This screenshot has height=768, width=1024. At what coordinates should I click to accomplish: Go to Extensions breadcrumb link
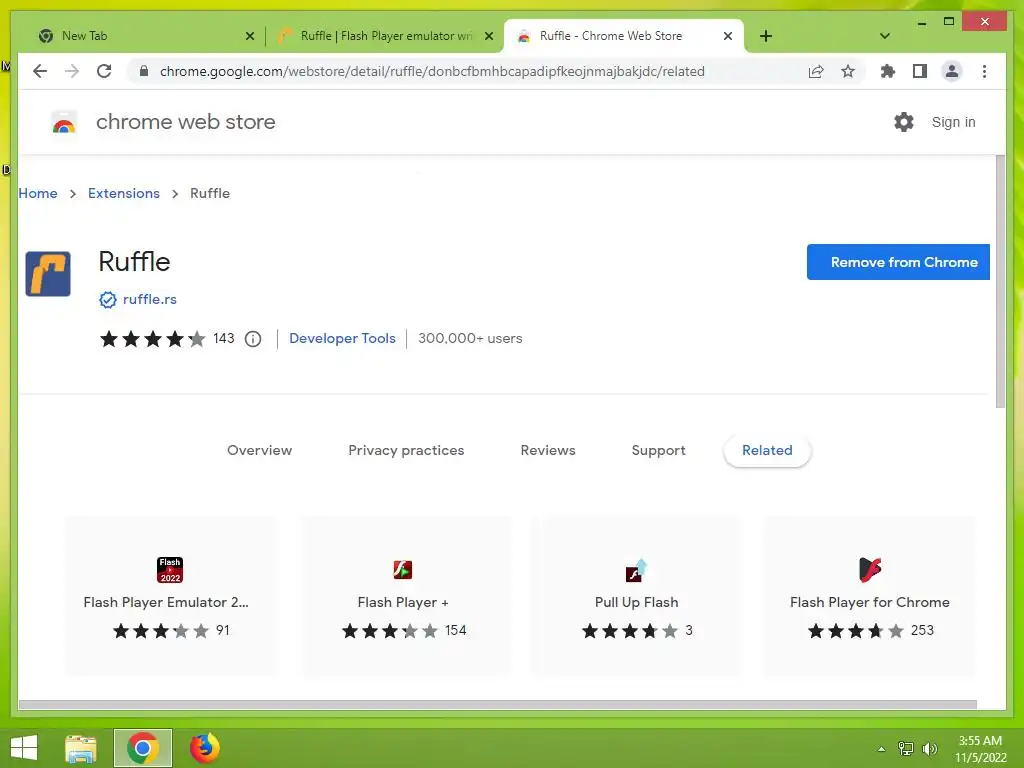coord(123,193)
